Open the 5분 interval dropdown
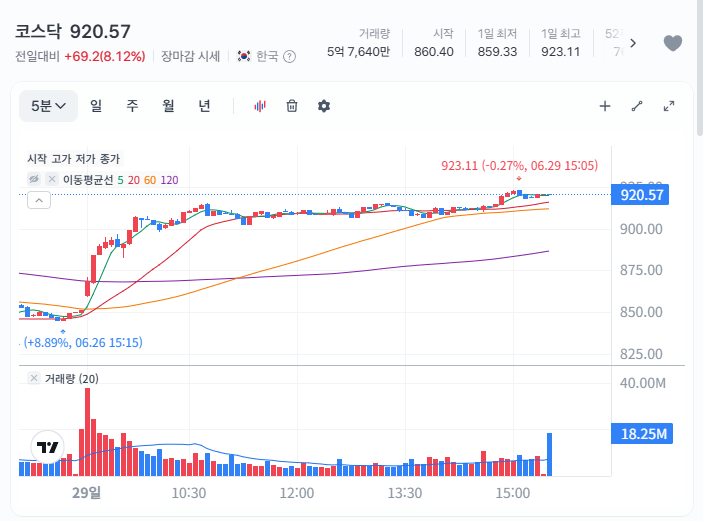 48,106
